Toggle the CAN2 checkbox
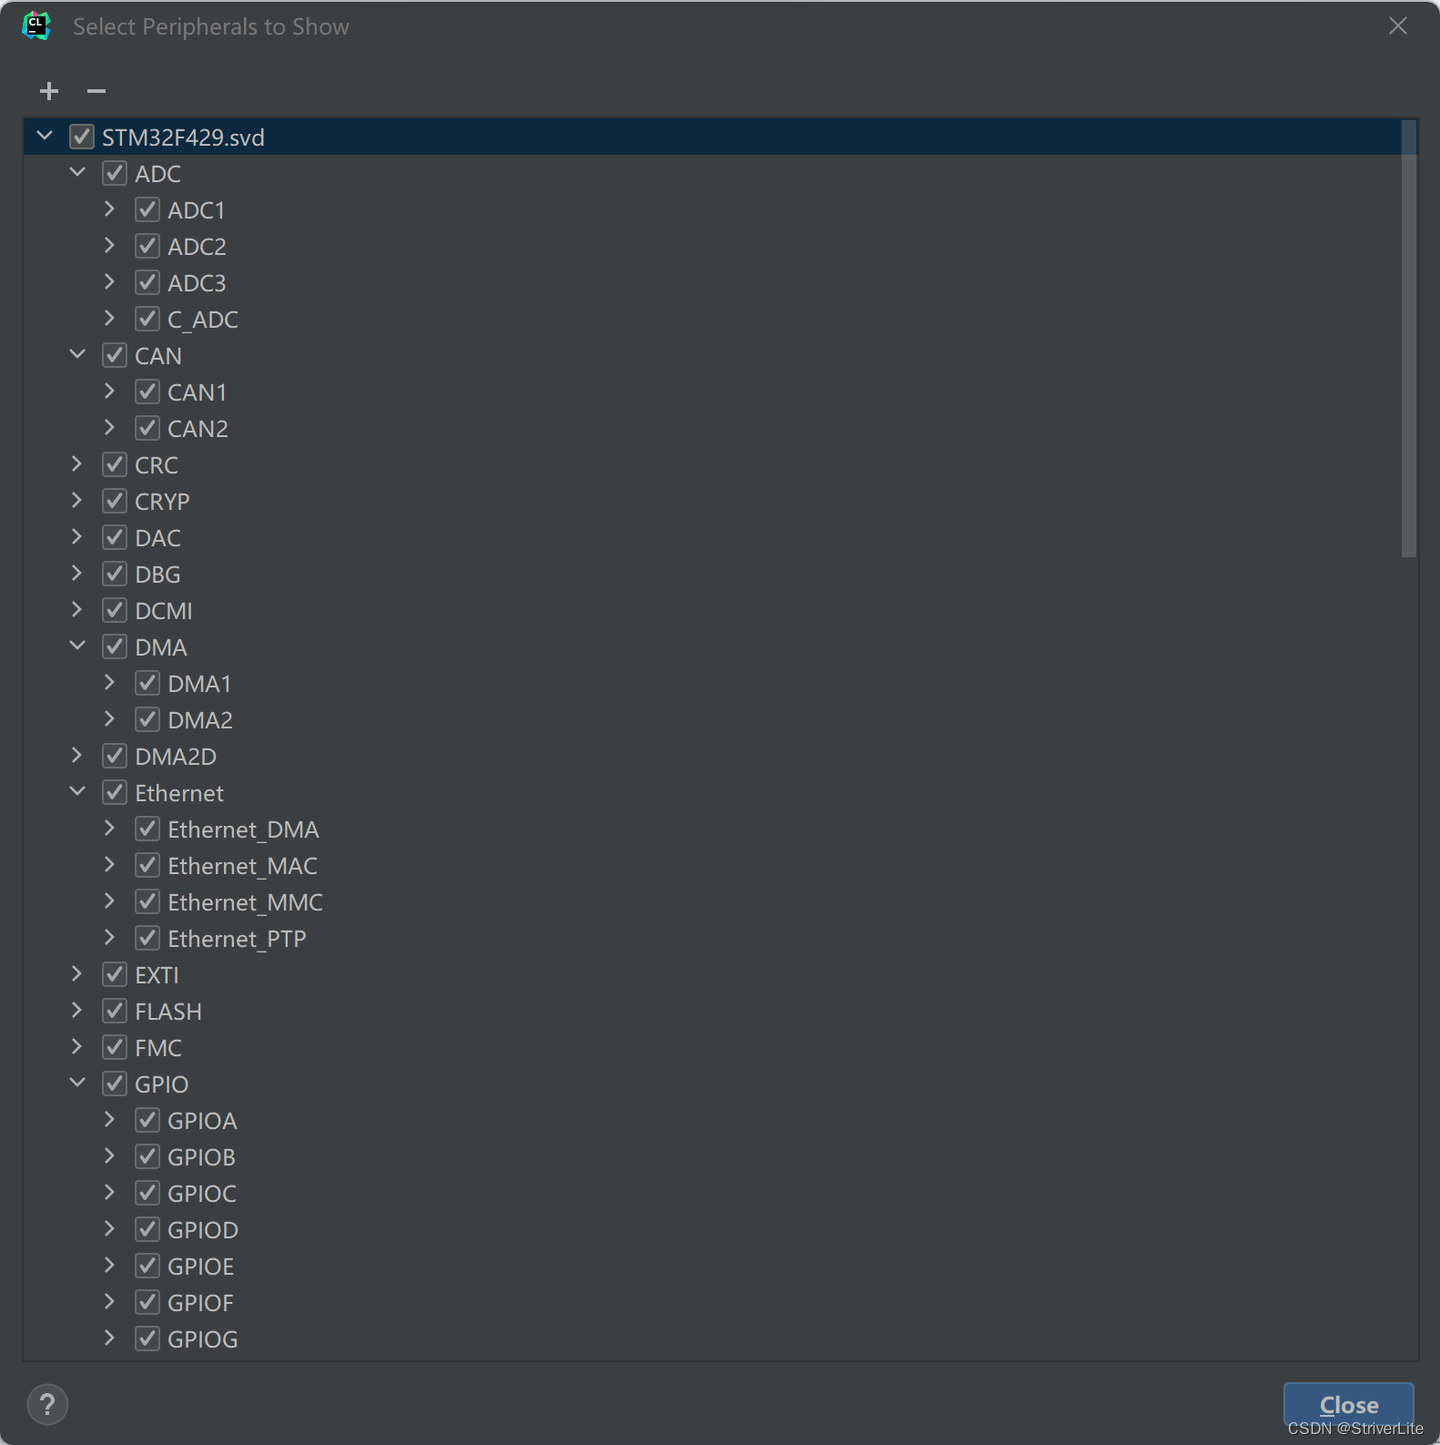The width and height of the screenshot is (1440, 1445). pyautogui.click(x=147, y=428)
